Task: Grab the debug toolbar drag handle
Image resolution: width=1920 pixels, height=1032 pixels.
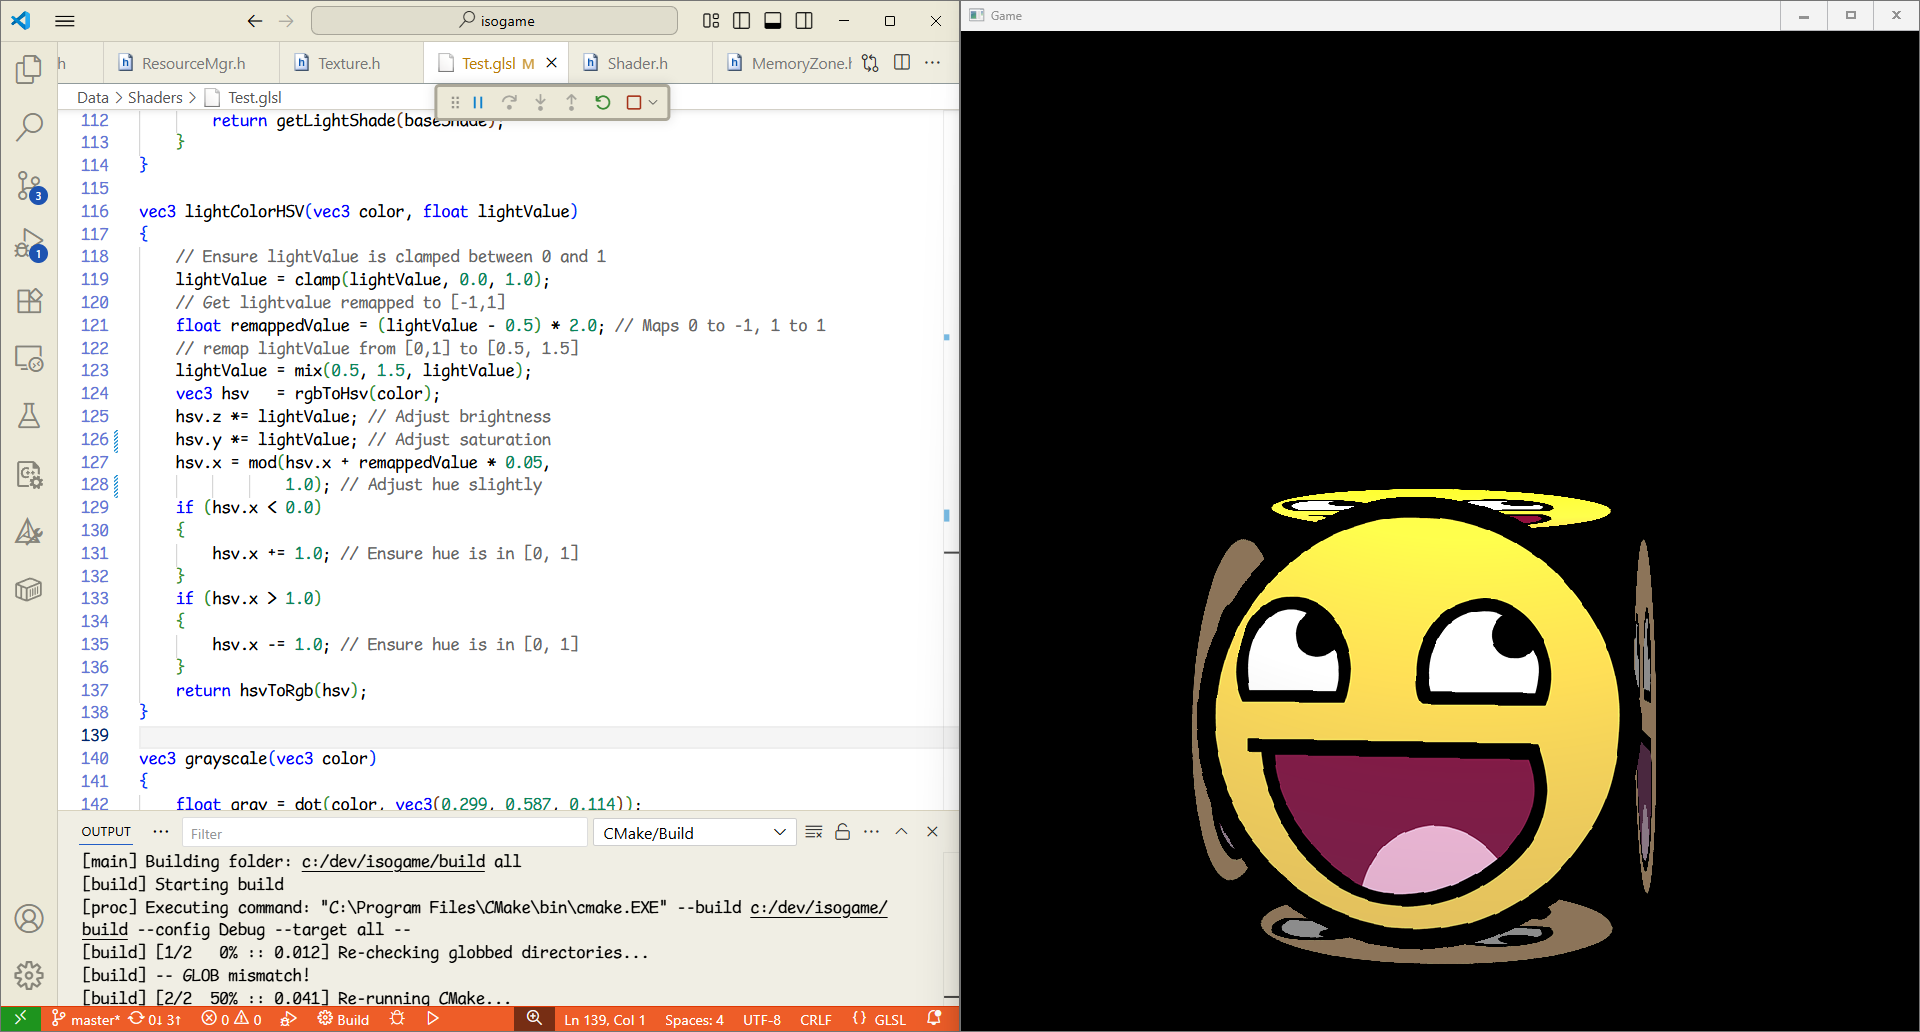Action: click(x=455, y=102)
